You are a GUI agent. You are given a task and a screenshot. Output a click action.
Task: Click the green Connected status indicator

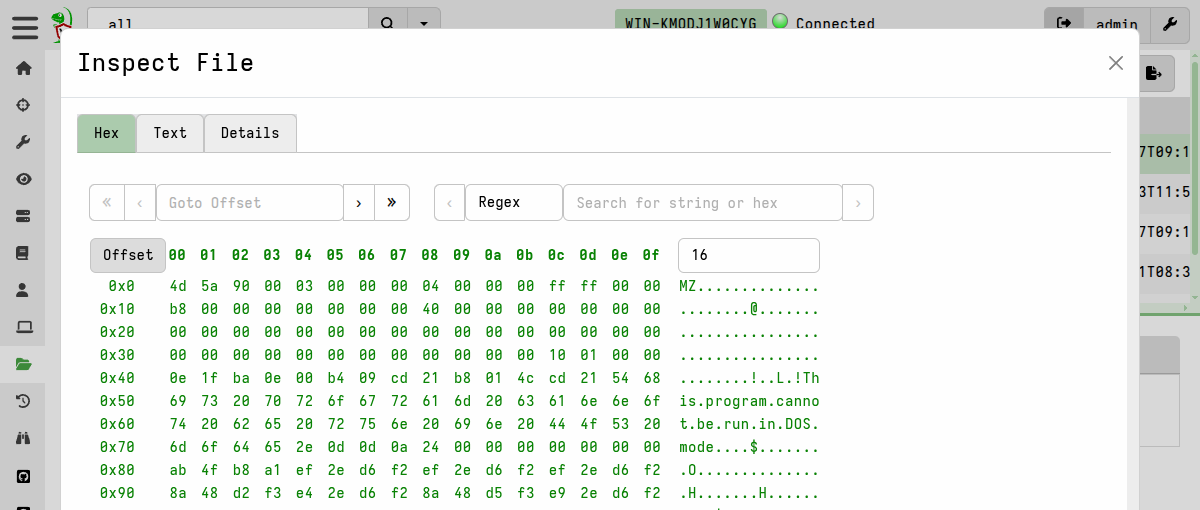780,21
